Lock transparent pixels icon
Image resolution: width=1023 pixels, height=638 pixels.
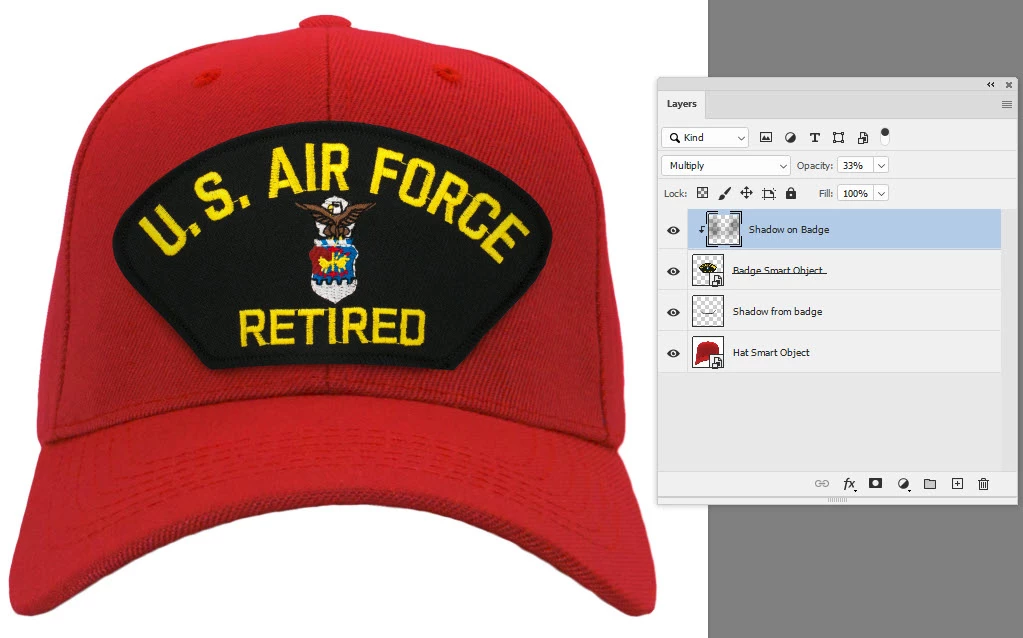coord(703,193)
